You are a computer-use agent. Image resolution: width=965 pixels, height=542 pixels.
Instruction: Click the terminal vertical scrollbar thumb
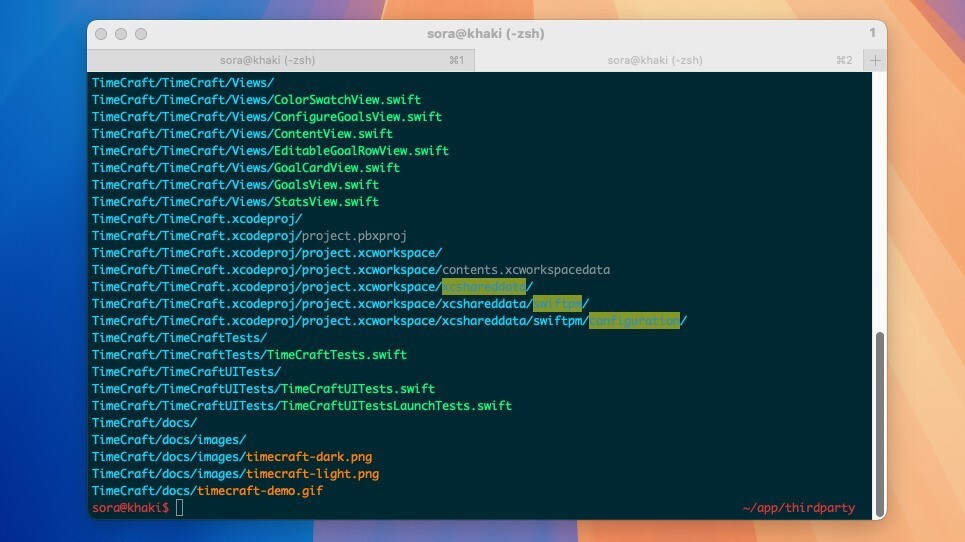click(x=879, y=424)
